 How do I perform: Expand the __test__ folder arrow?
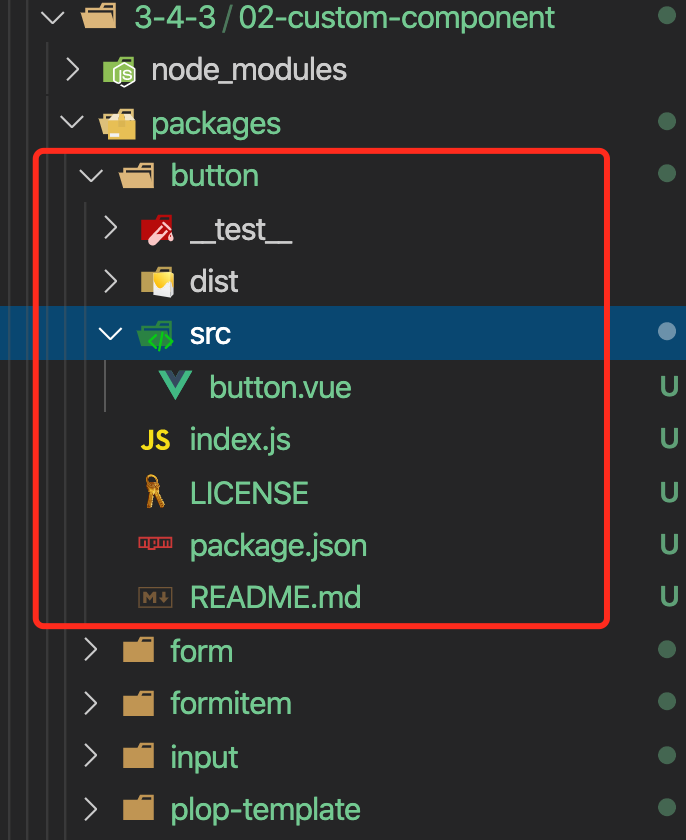pyautogui.click(x=111, y=228)
